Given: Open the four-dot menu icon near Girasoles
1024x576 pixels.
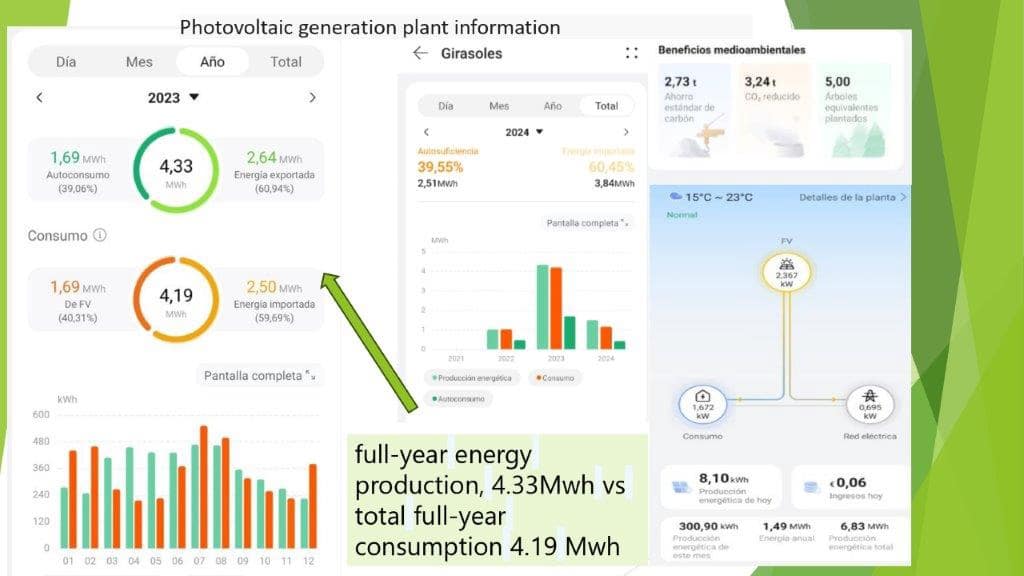Looking at the screenshot, I should (631, 53).
